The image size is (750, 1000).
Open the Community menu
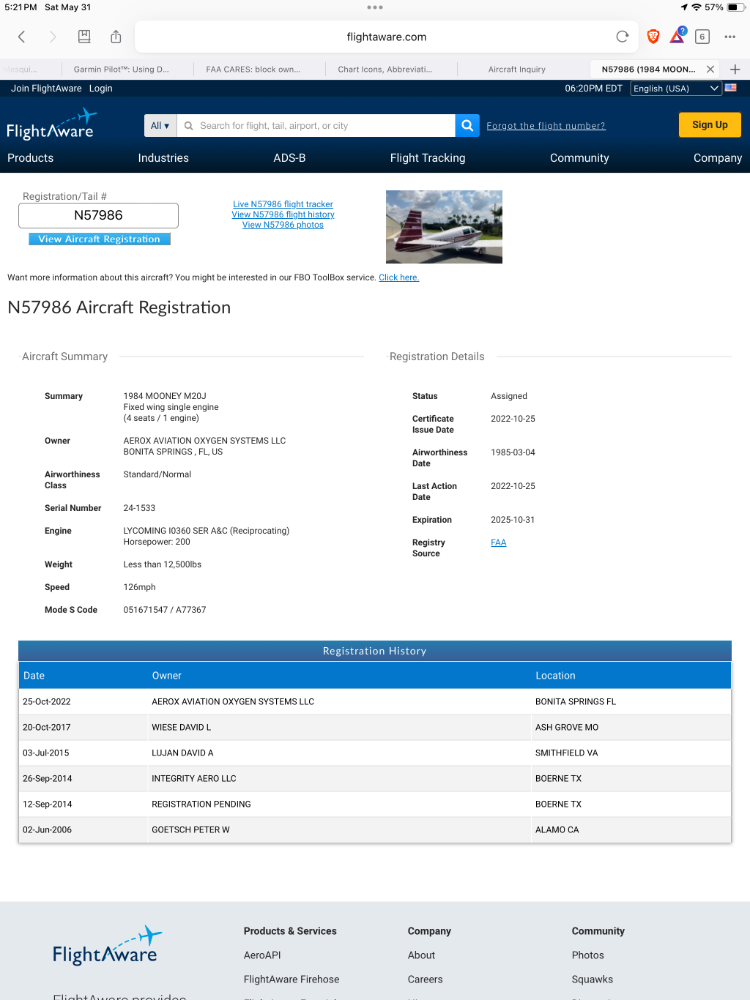(579, 158)
